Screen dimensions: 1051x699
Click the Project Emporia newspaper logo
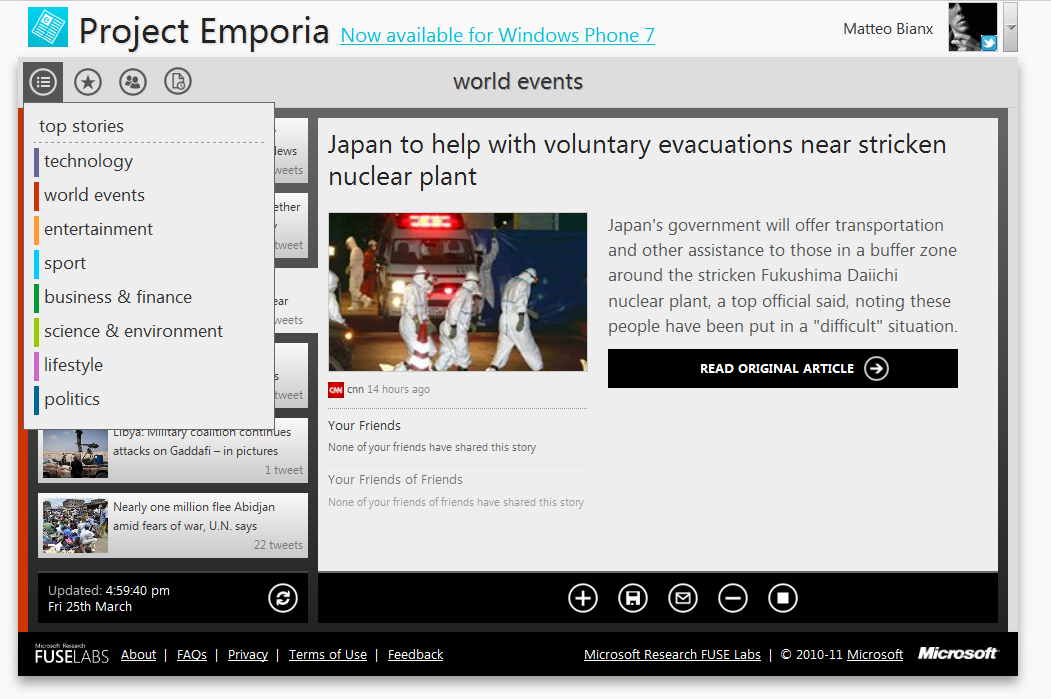[48, 27]
